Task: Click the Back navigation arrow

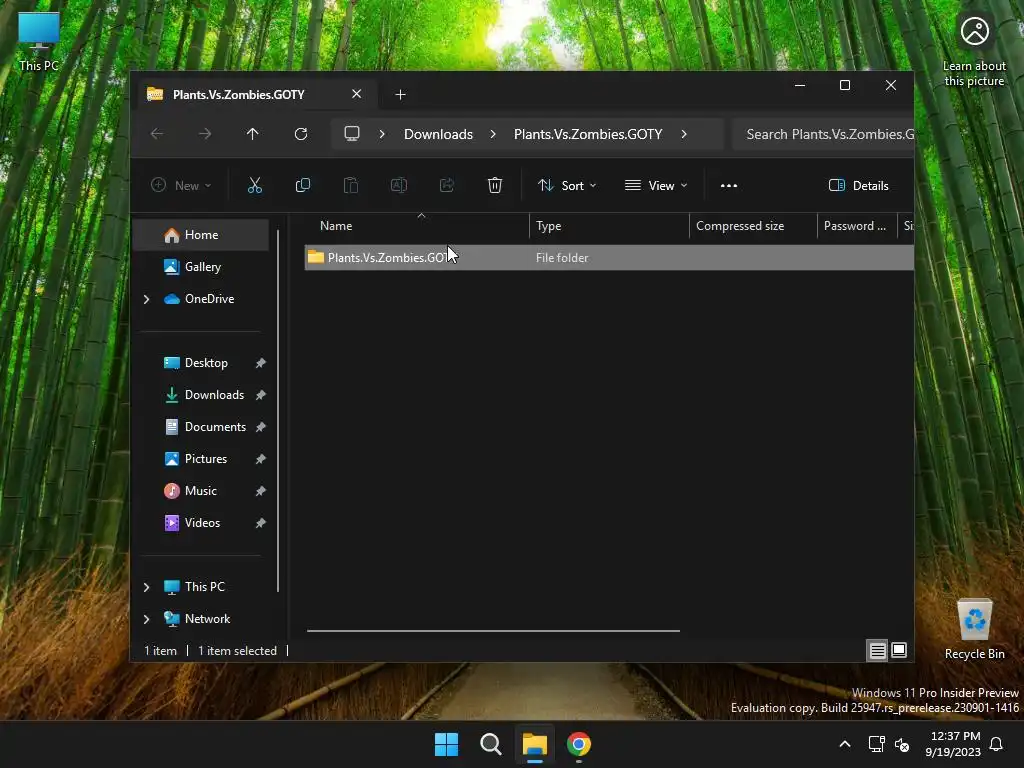Action: click(157, 134)
